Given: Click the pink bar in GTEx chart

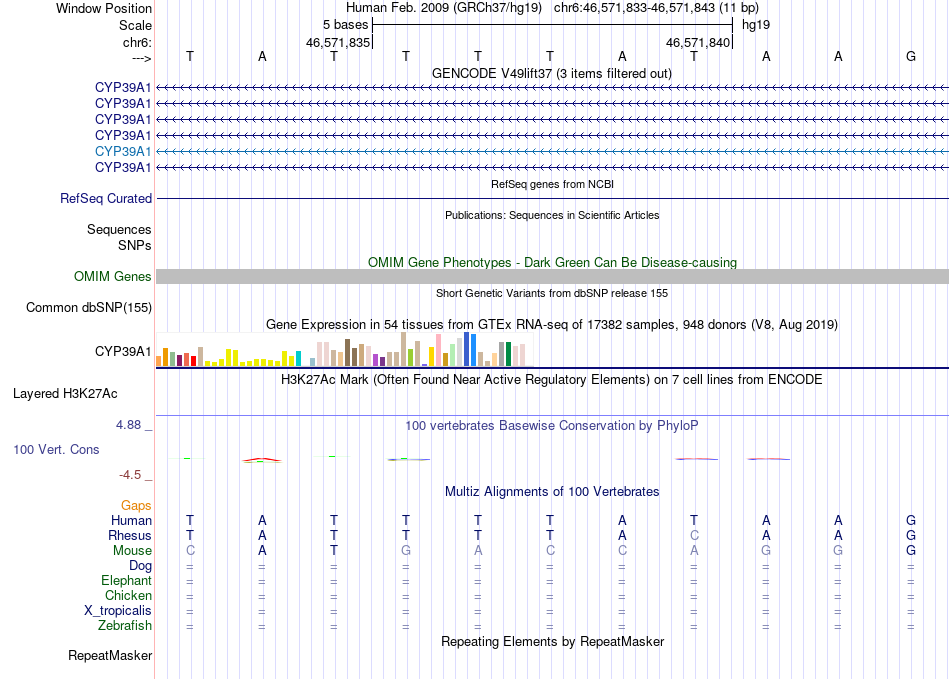Looking at the screenshot, I should pos(438,350).
